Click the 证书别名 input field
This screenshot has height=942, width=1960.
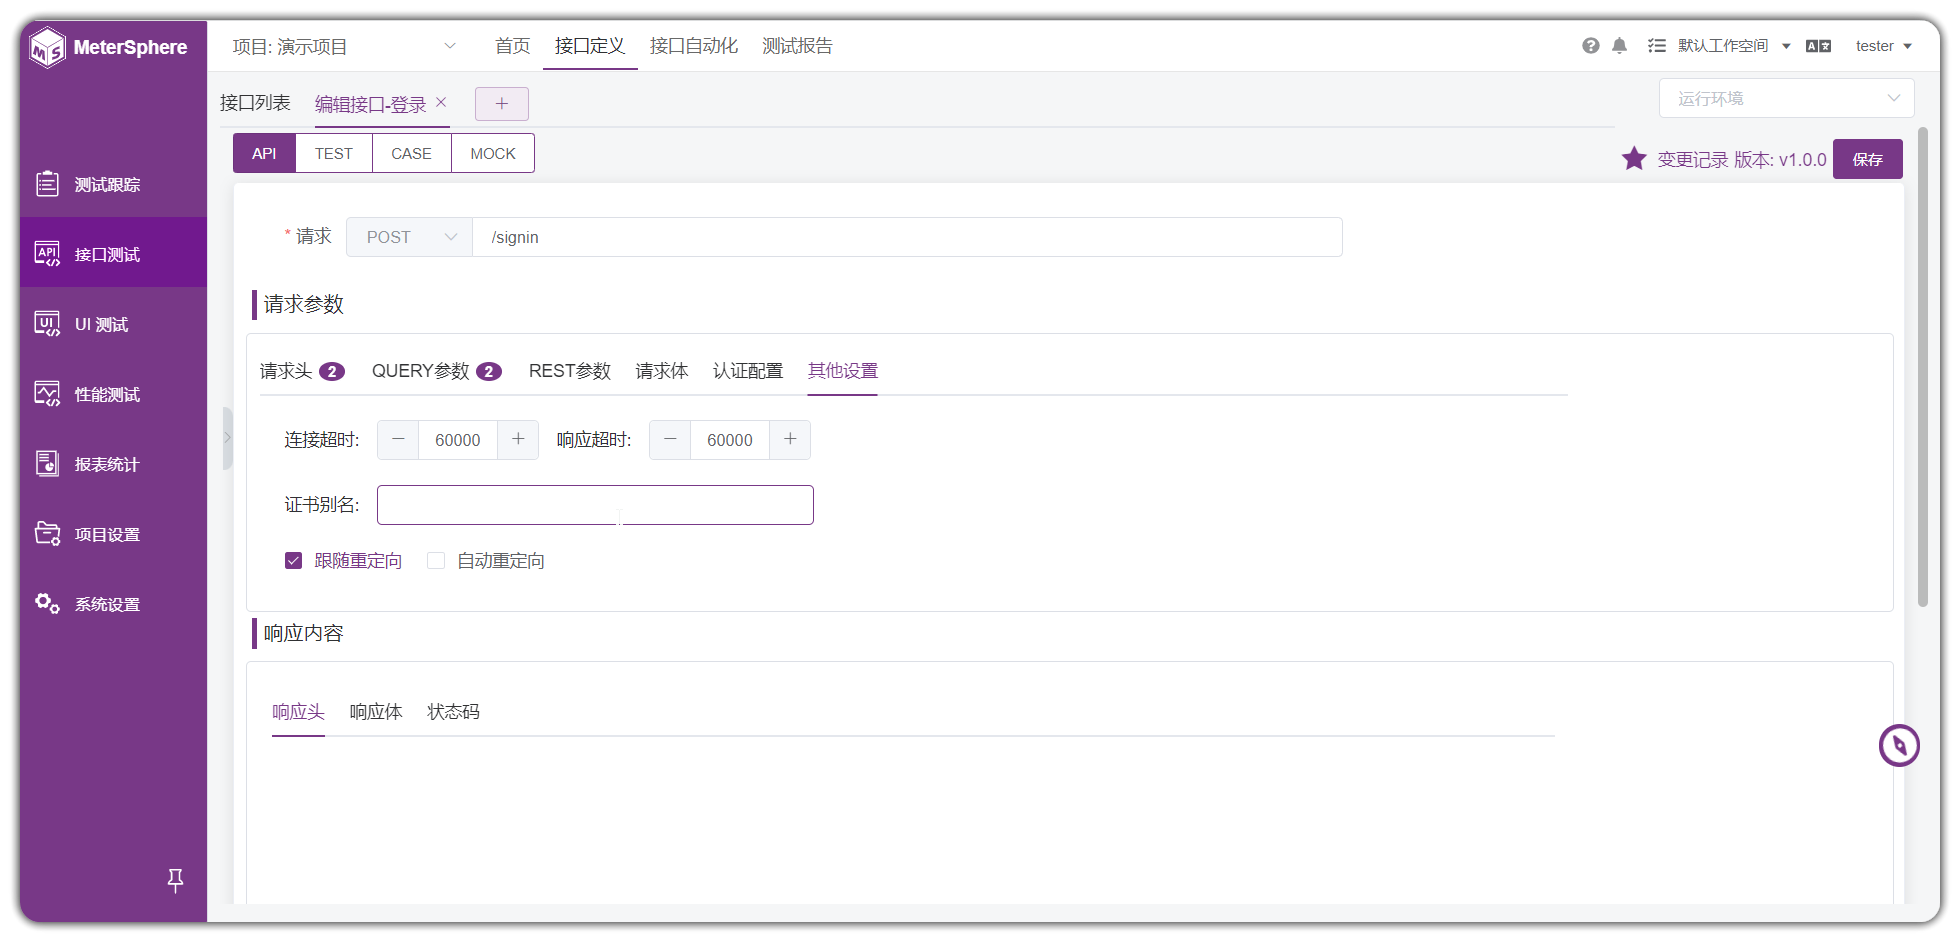(x=595, y=505)
